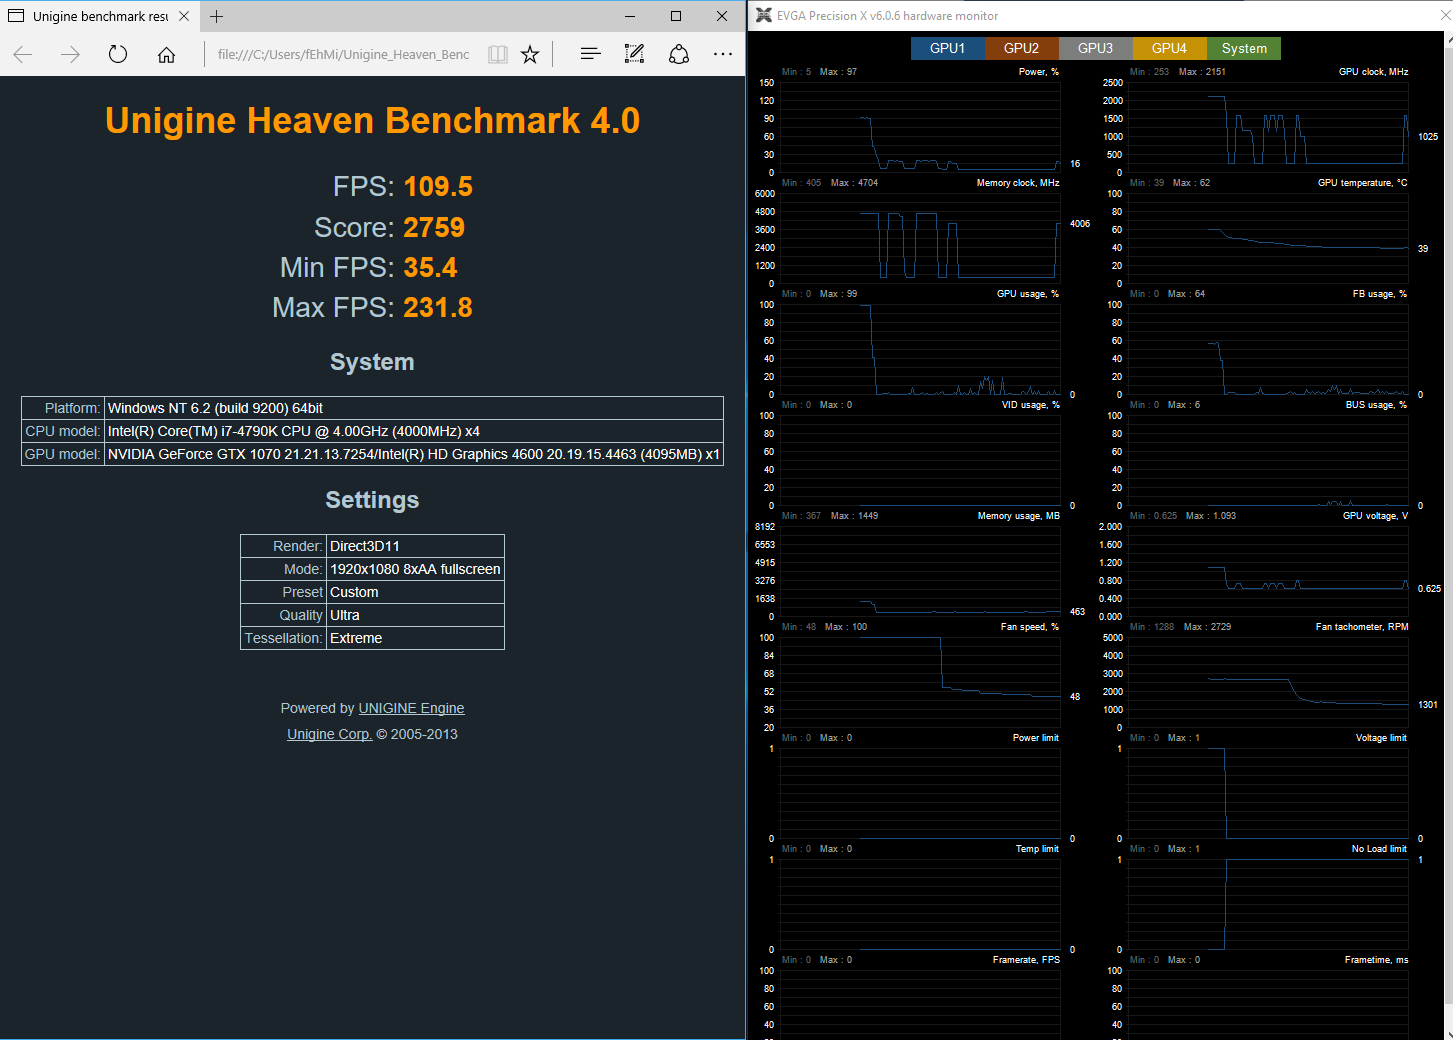Click the Memory clock, MHz graph
The width and height of the screenshot is (1453, 1040).
[x=920, y=238]
